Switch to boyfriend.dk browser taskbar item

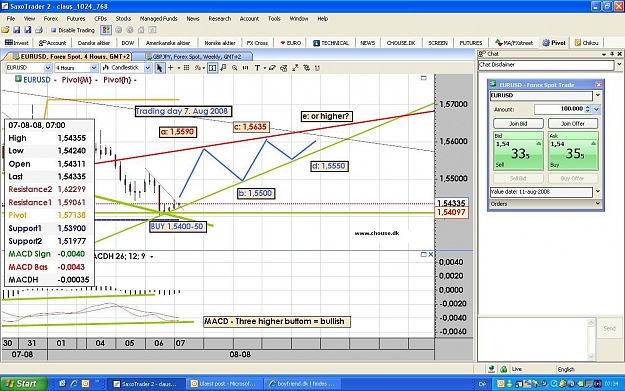[x=304, y=383]
